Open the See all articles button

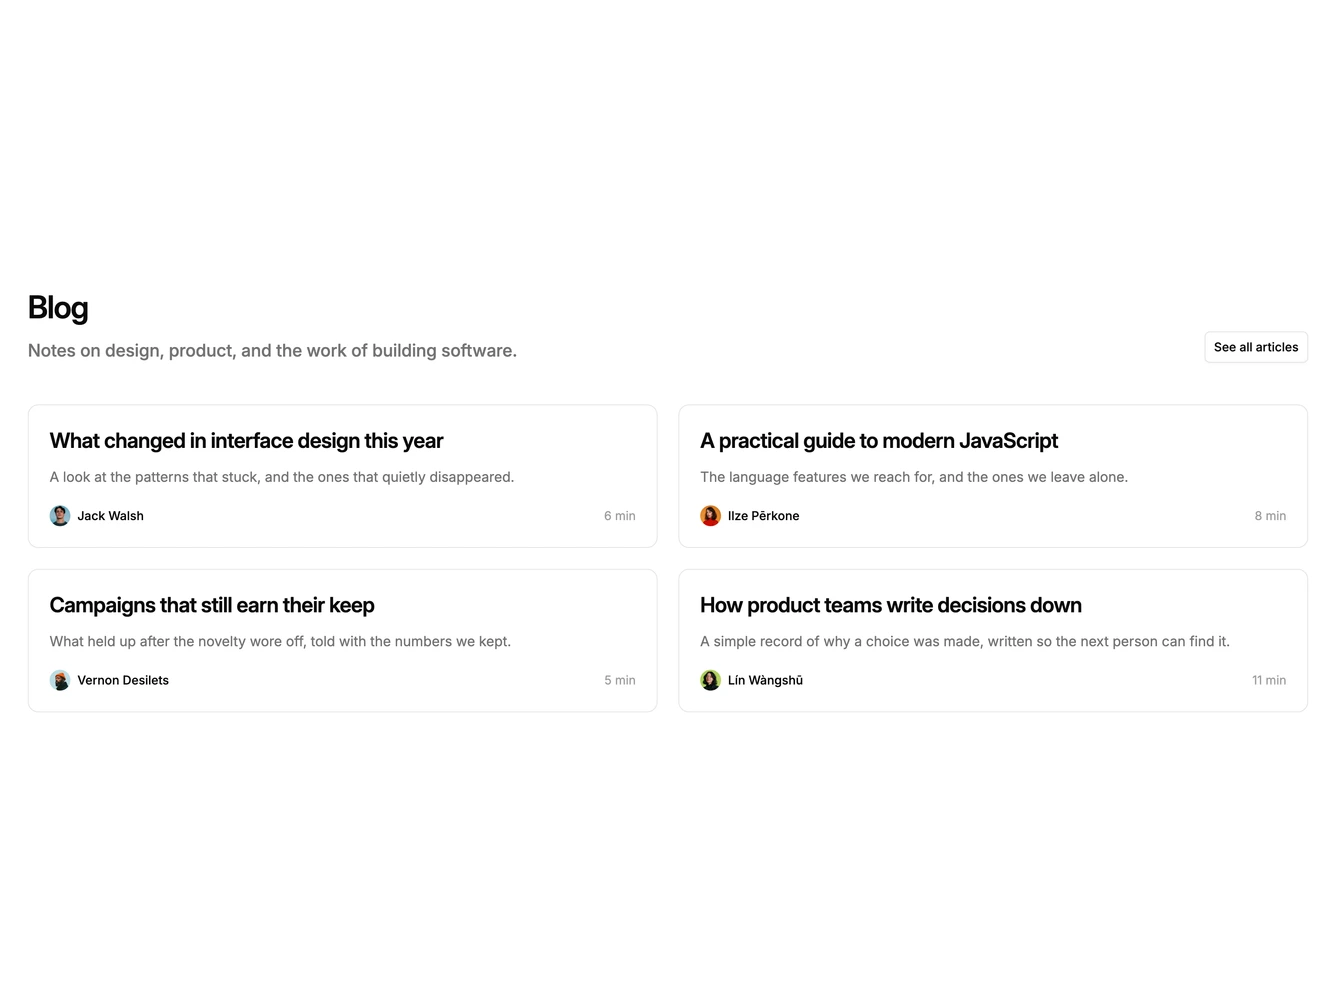[x=1256, y=347]
